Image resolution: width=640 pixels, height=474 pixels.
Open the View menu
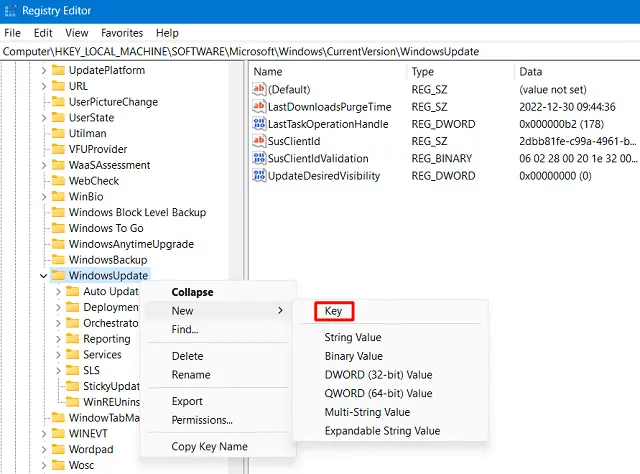77,33
